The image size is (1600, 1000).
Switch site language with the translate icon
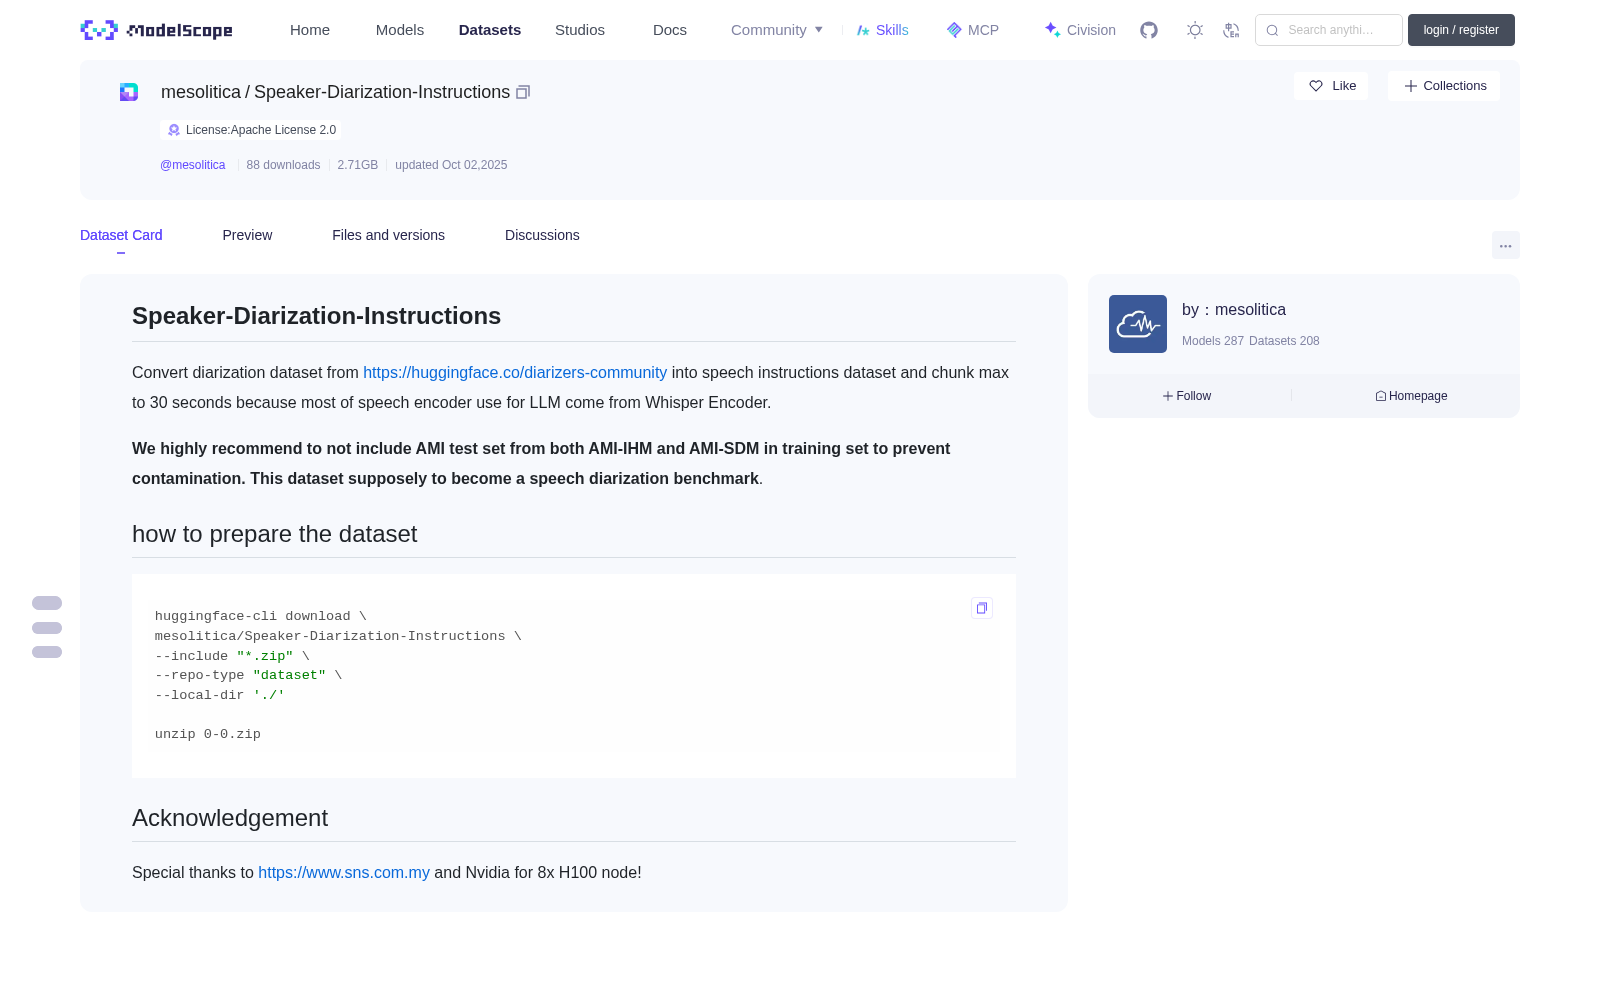pyautogui.click(x=1231, y=30)
